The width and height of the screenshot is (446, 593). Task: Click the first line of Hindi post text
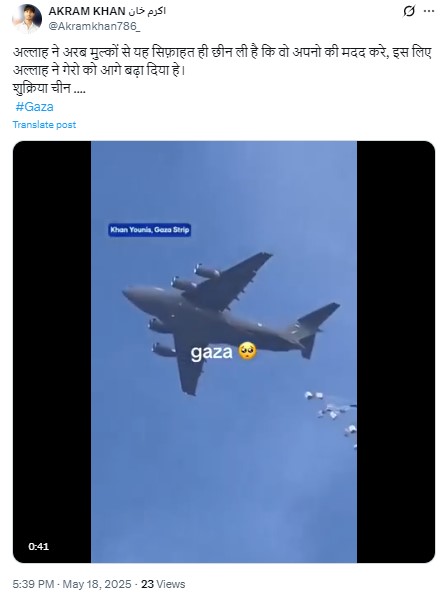(x=222, y=53)
